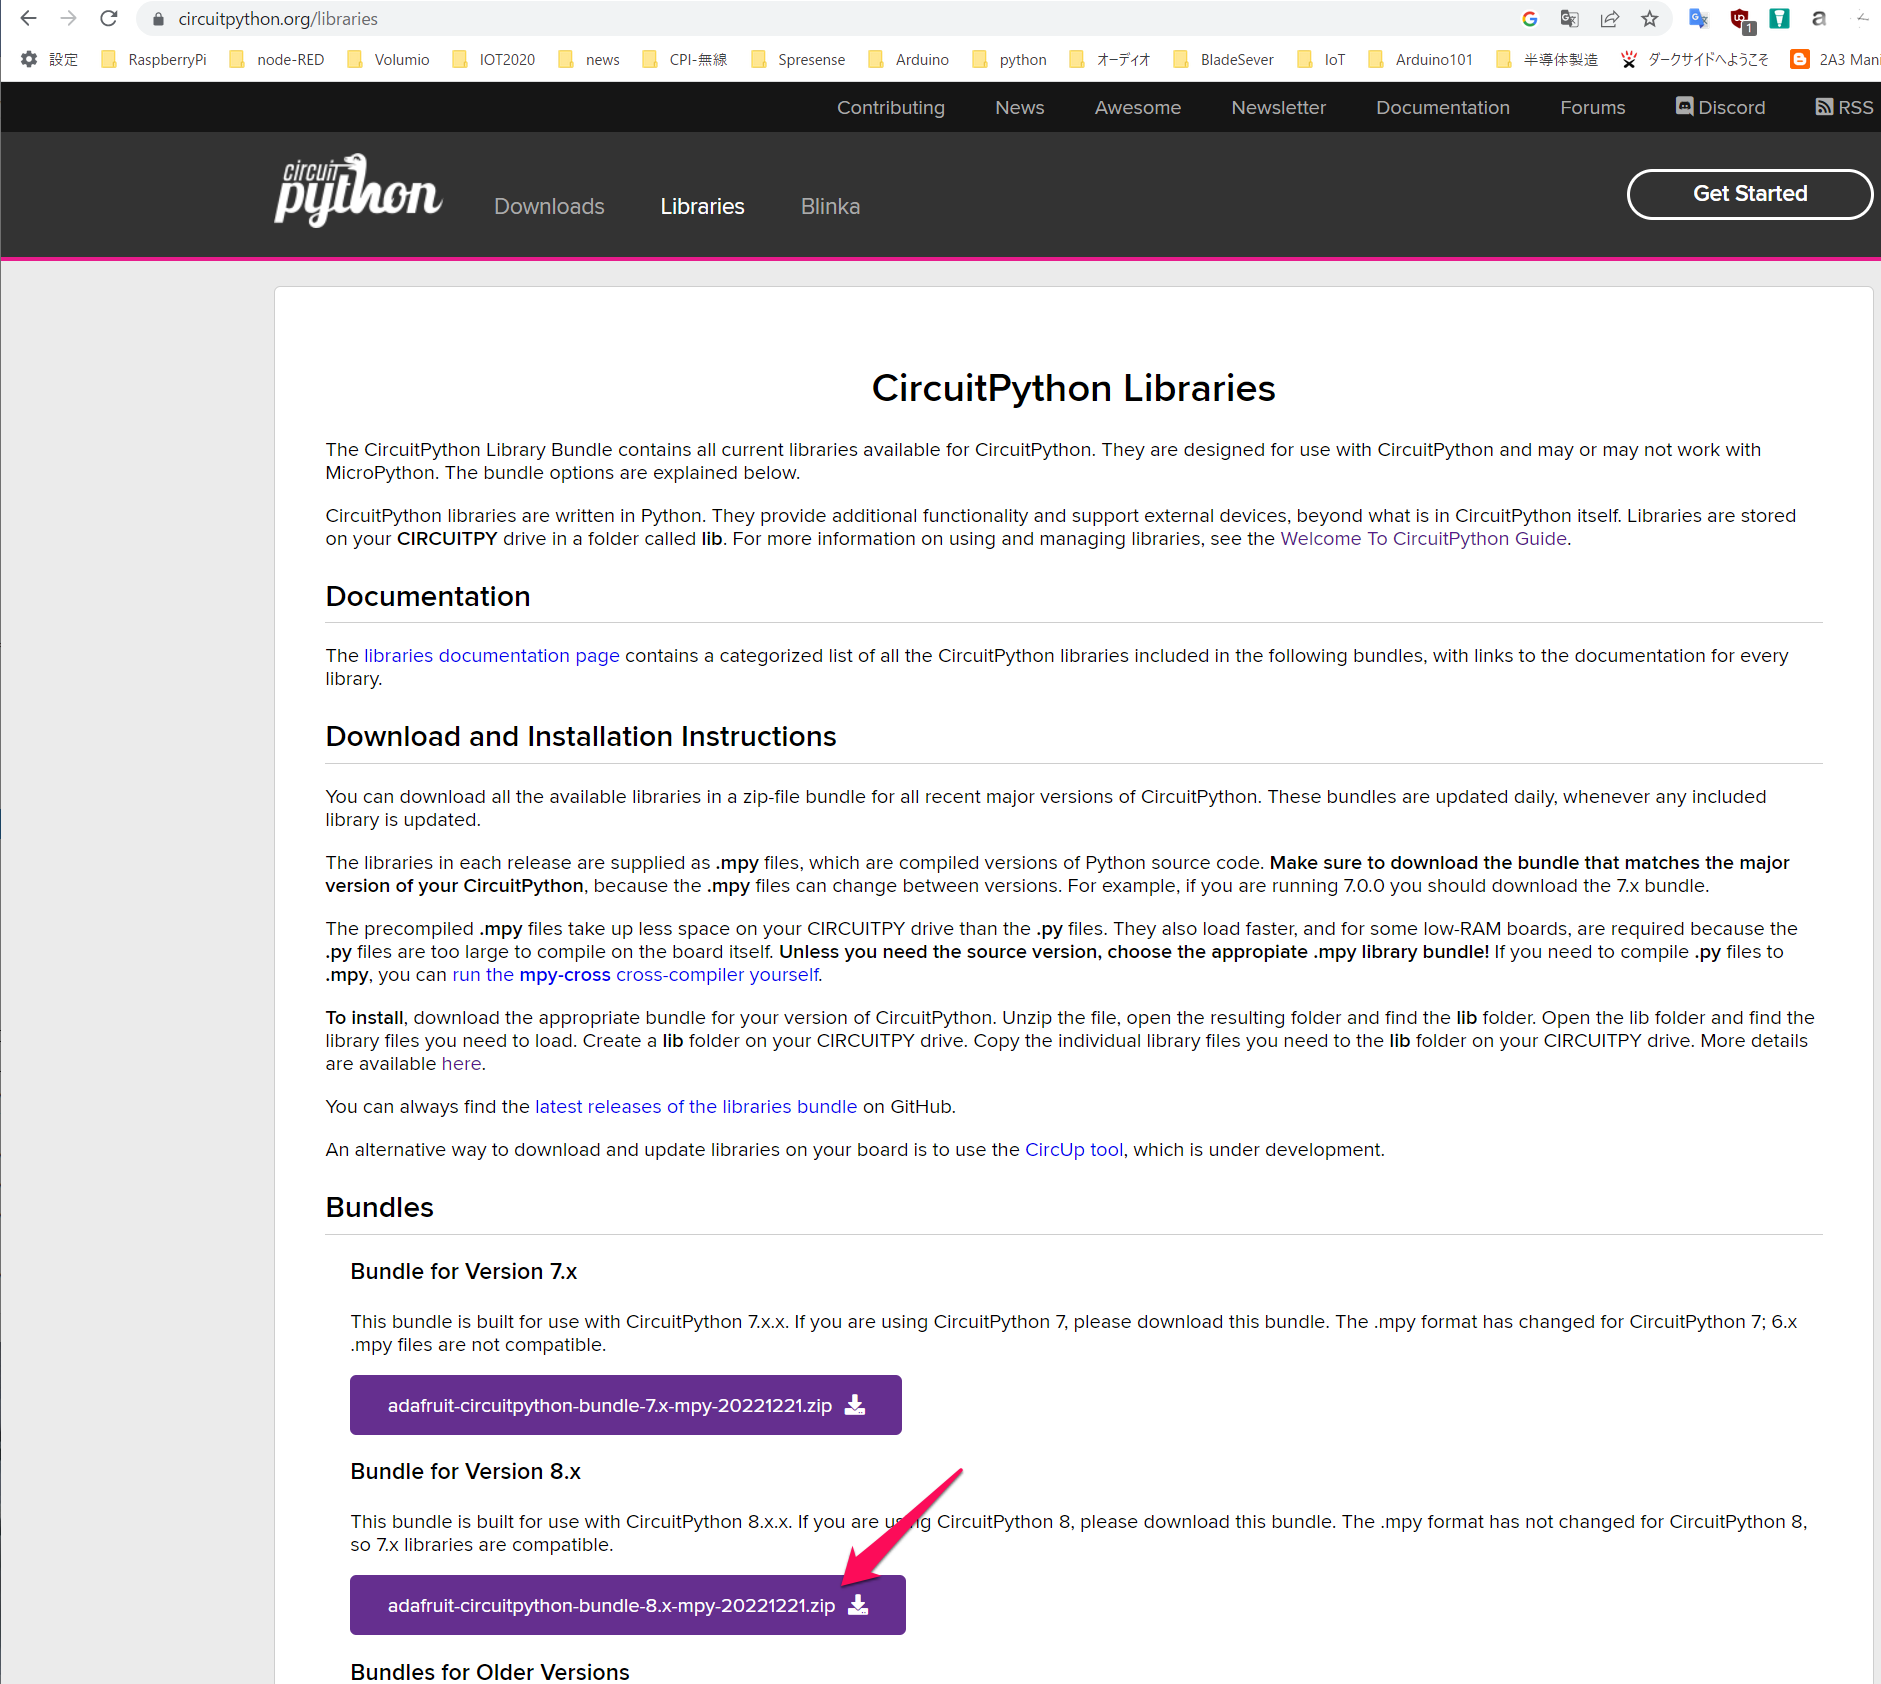Viewport: 1881px width, 1684px height.
Task: Open the Spresense bookmark folder
Action: coord(798,60)
